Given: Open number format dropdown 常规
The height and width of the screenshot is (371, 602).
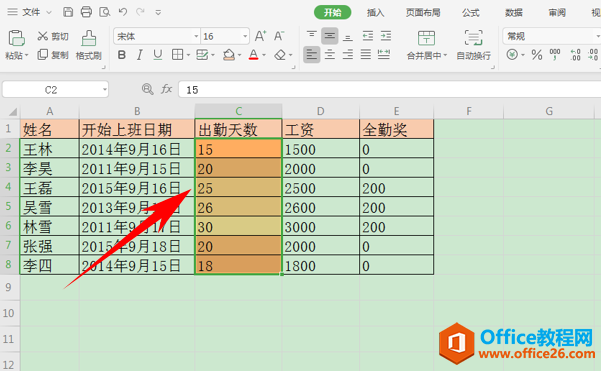Looking at the screenshot, I should click(598, 36).
